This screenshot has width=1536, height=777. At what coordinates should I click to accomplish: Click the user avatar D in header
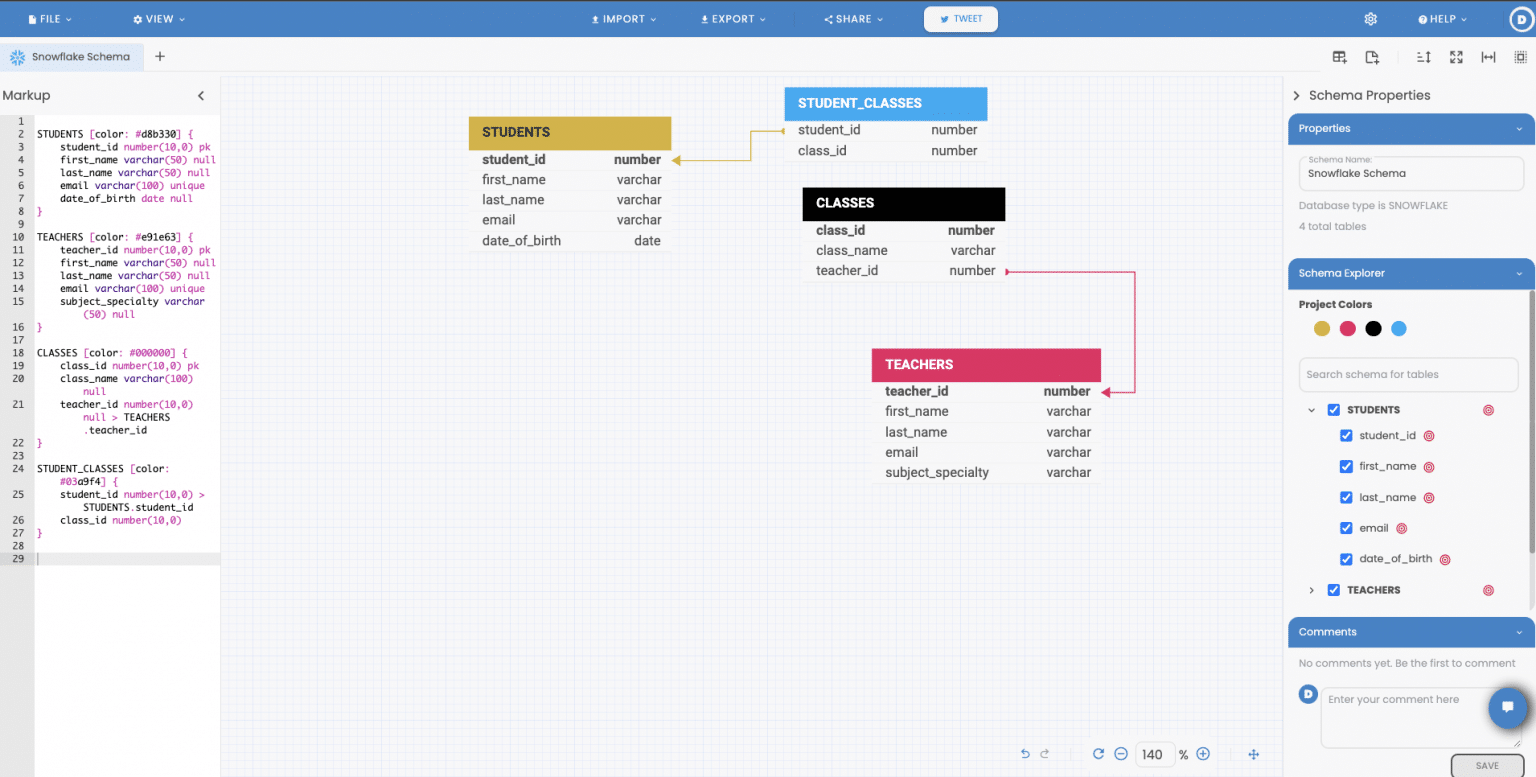(1521, 19)
